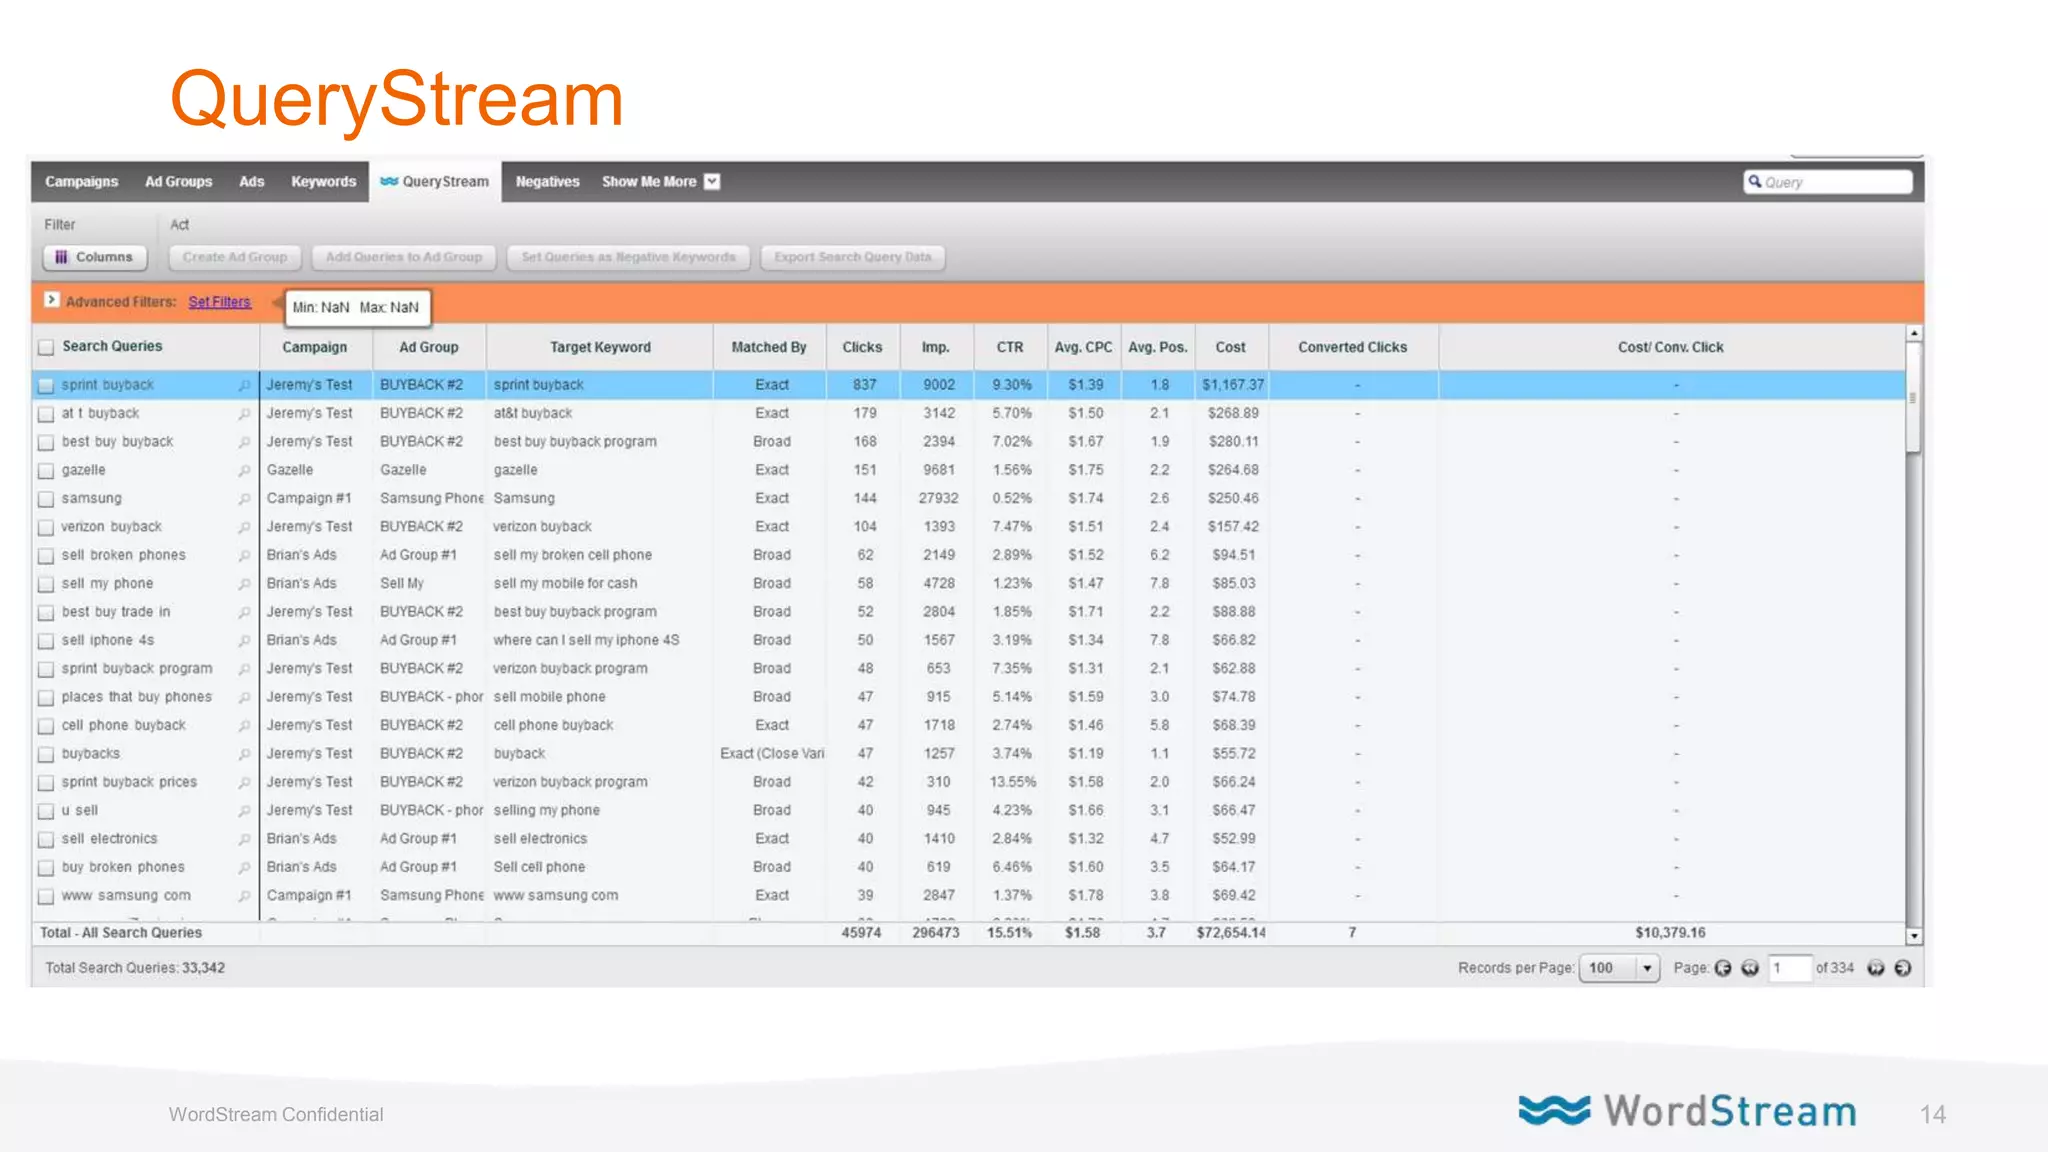Toggle the select-all Search Queries checkbox
Viewport: 2048px width, 1152px height.
(46, 347)
